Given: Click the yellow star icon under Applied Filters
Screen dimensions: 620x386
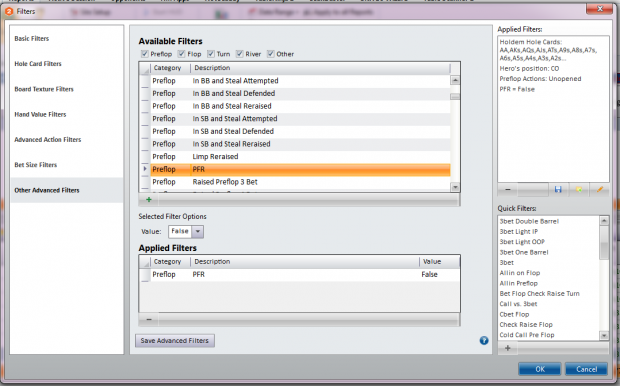Looking at the screenshot, I should (x=579, y=189).
